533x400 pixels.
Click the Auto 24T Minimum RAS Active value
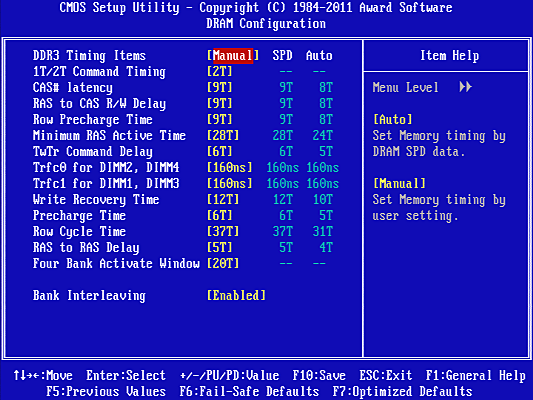coord(323,136)
